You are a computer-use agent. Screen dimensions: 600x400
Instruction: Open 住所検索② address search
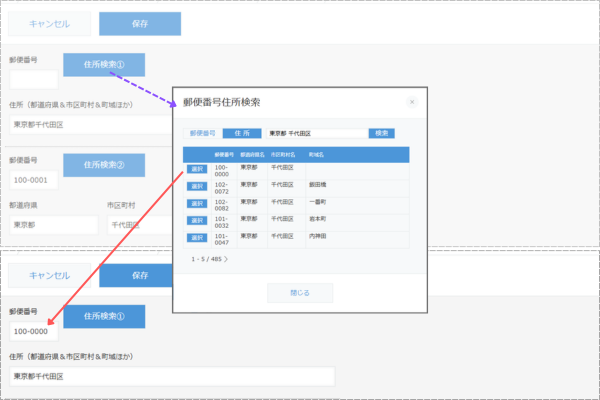point(104,164)
